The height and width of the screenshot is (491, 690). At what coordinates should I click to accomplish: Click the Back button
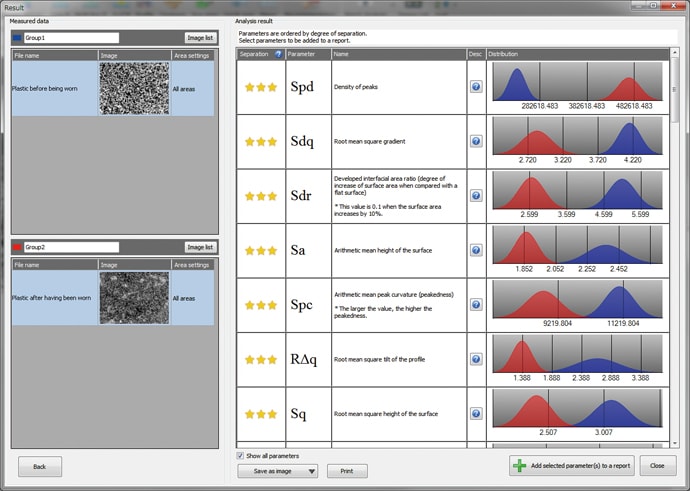40,466
